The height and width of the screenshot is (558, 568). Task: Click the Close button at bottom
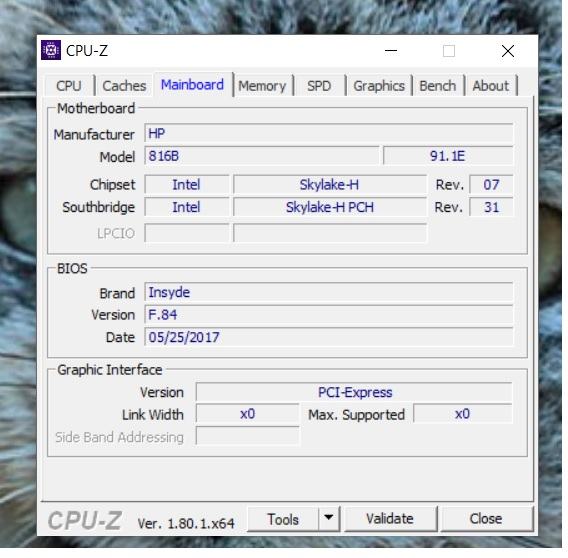tap(486, 519)
